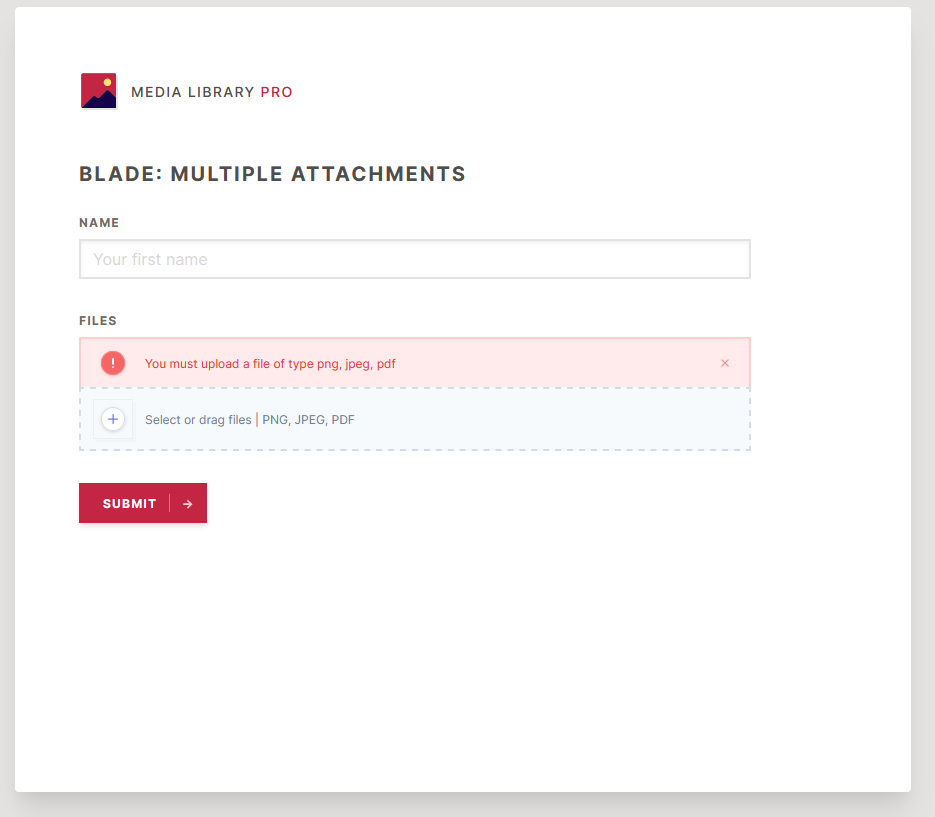Click the arrow icon inside the Submit button
The image size is (935, 817).
tap(188, 503)
